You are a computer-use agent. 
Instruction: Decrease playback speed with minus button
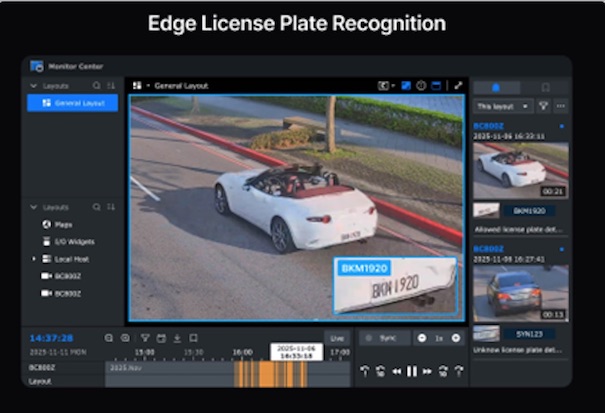[422, 338]
